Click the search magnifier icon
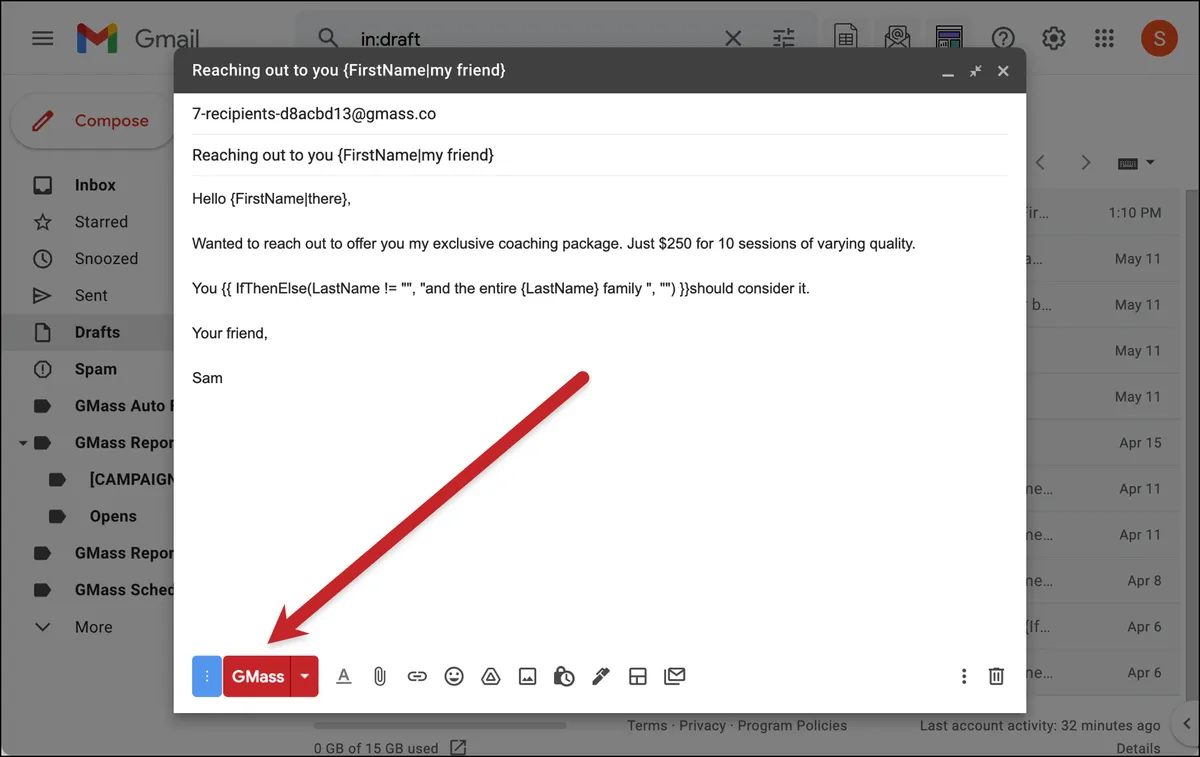This screenshot has height=757, width=1200. [x=328, y=39]
